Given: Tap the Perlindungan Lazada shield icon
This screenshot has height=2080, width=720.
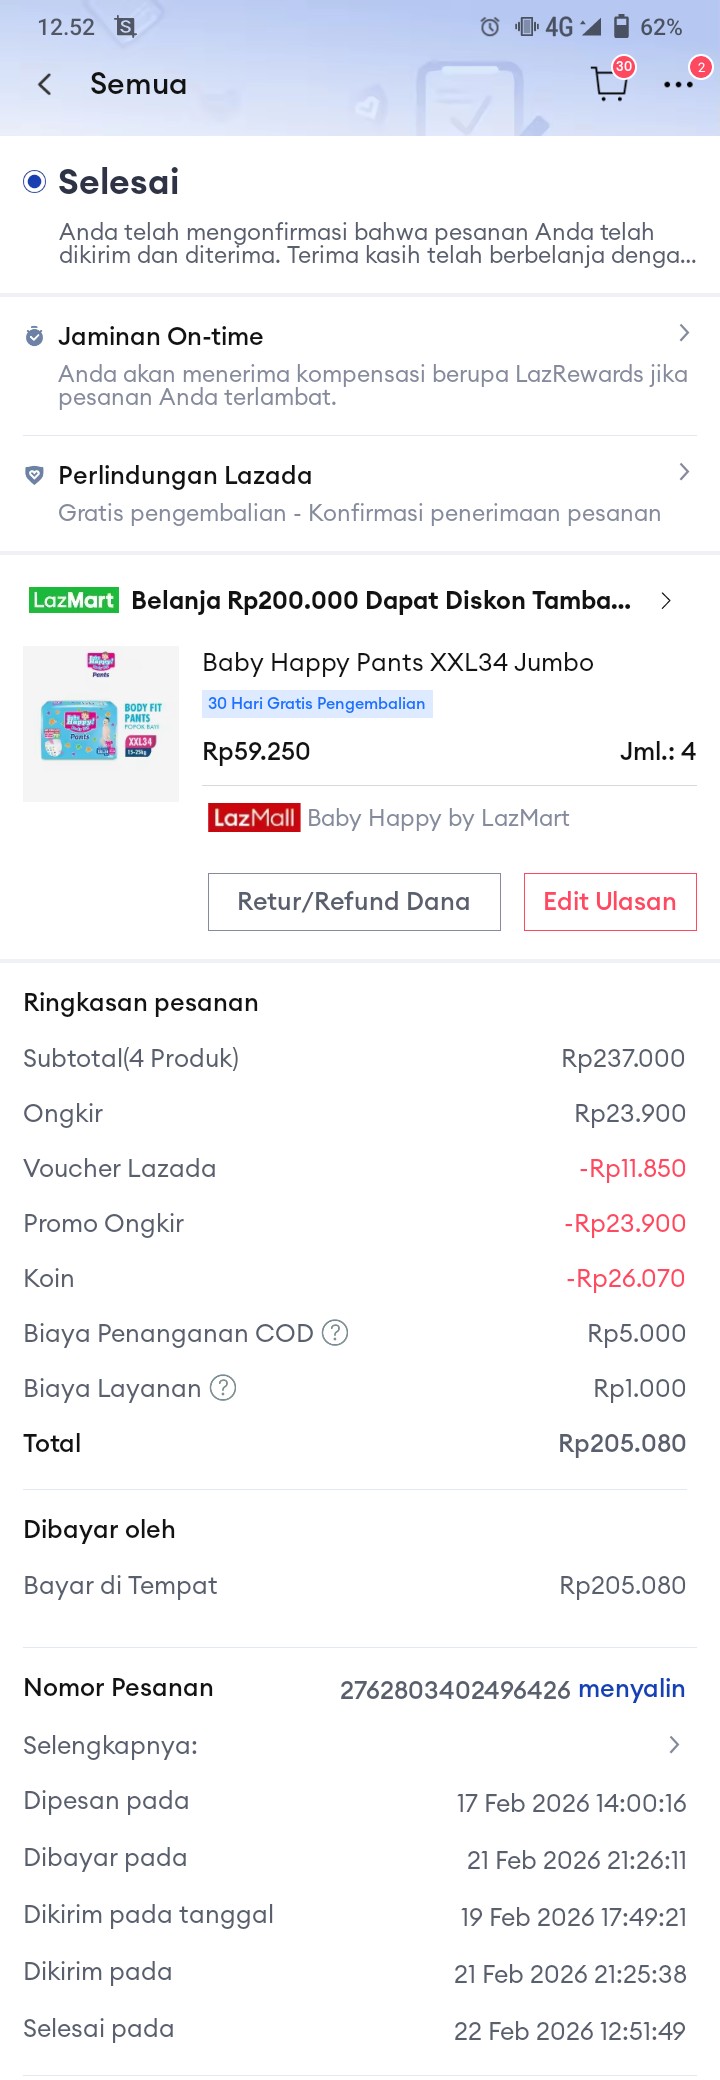Looking at the screenshot, I should pos(34,476).
